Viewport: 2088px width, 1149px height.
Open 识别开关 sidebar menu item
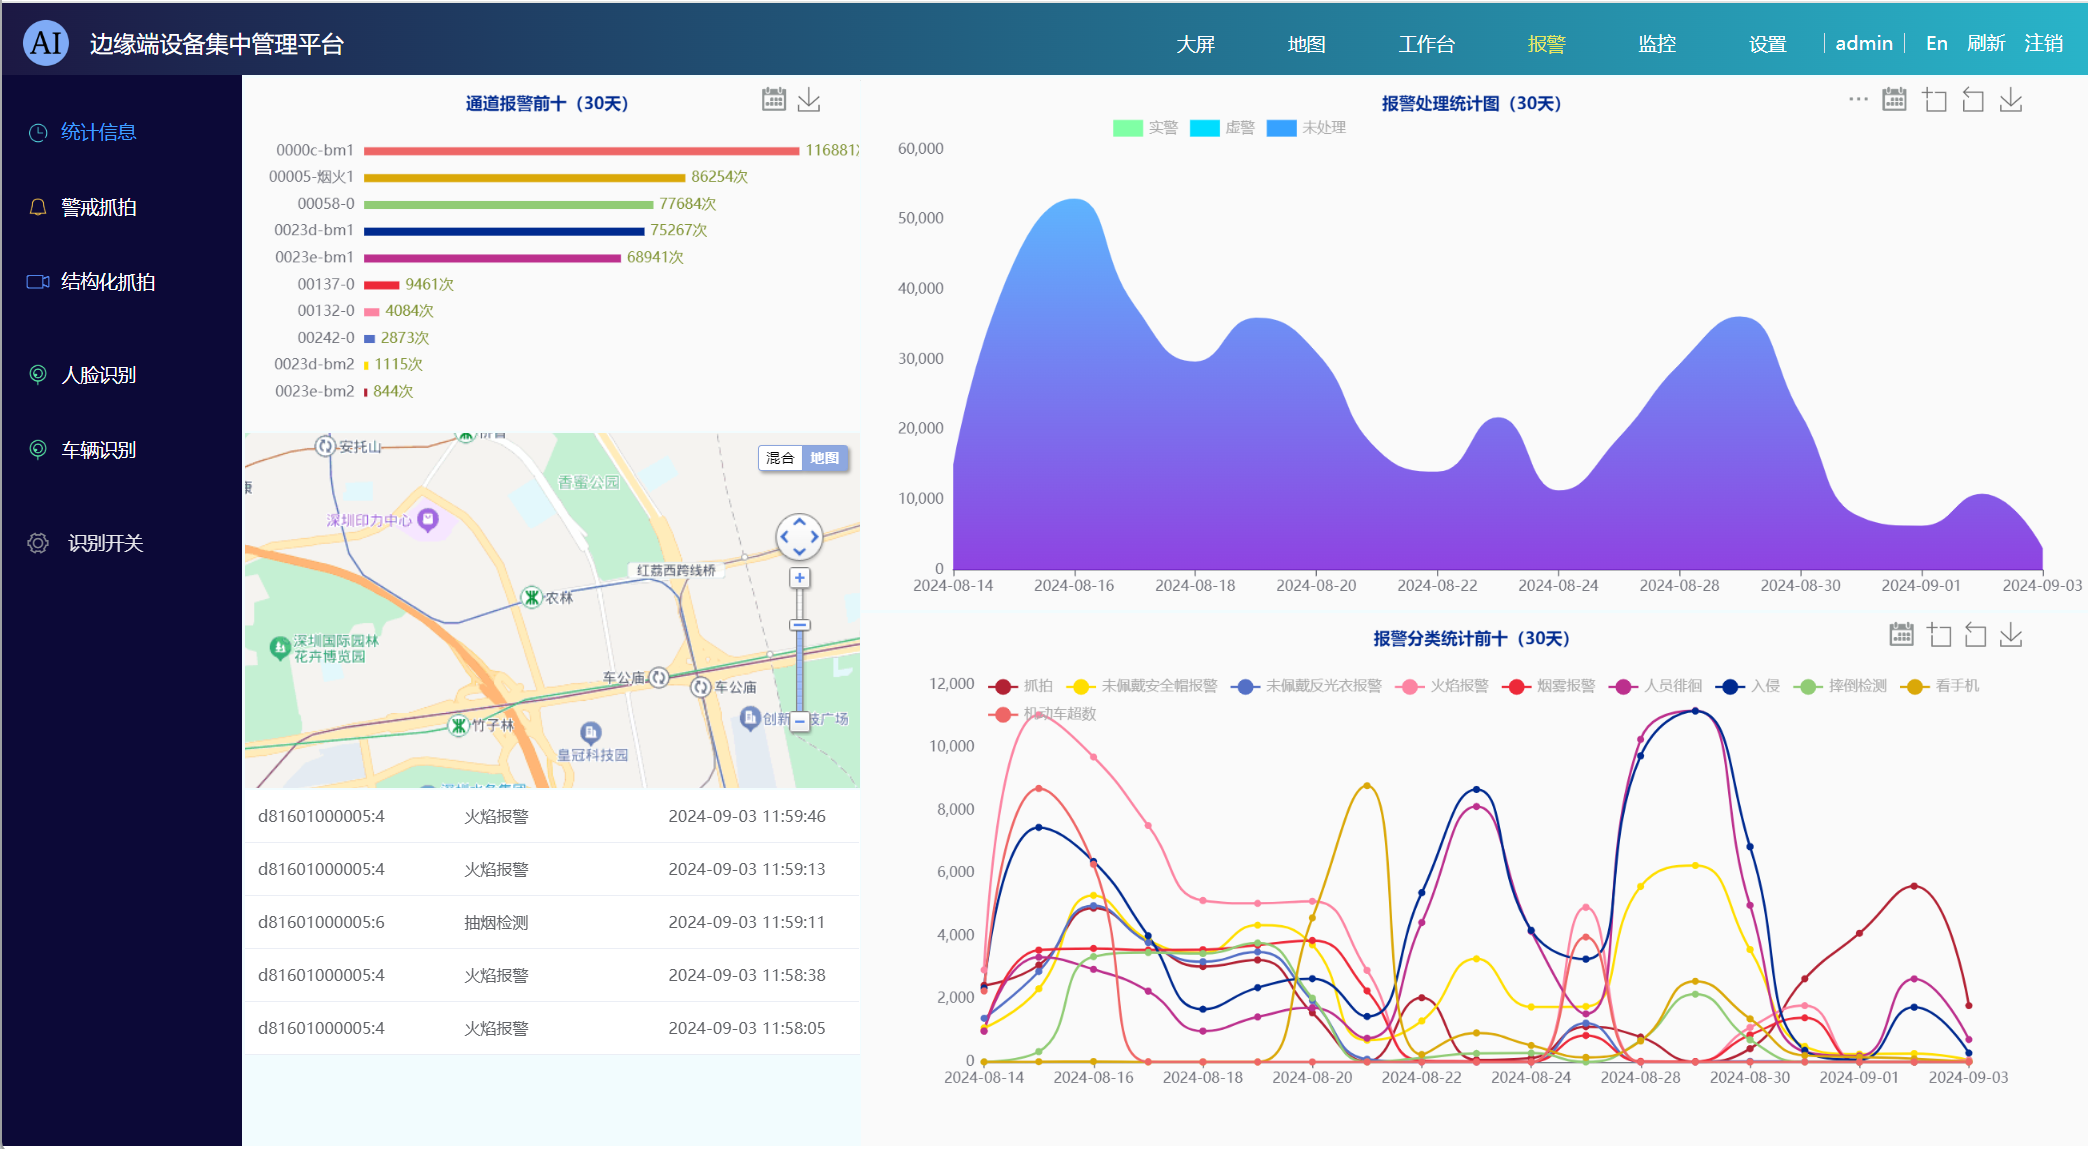click(105, 543)
